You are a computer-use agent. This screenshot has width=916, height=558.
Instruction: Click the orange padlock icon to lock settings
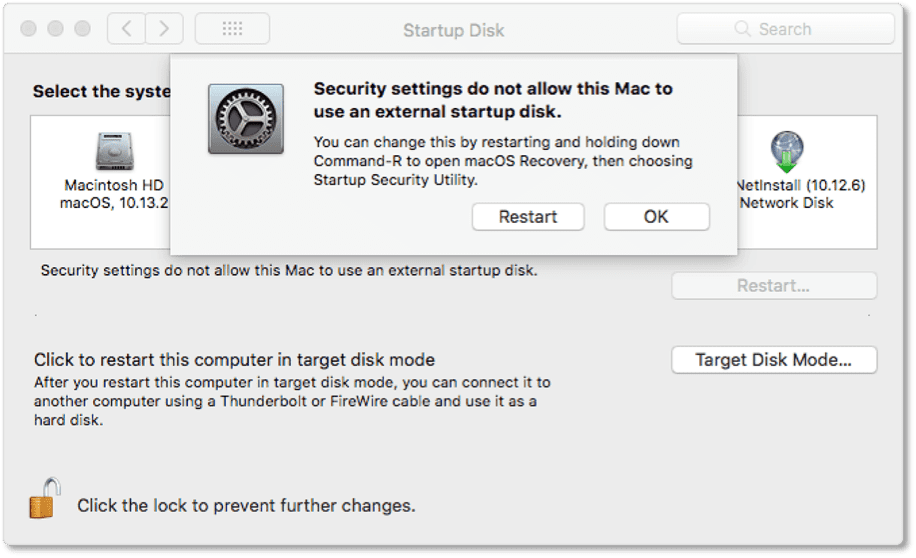coord(44,498)
